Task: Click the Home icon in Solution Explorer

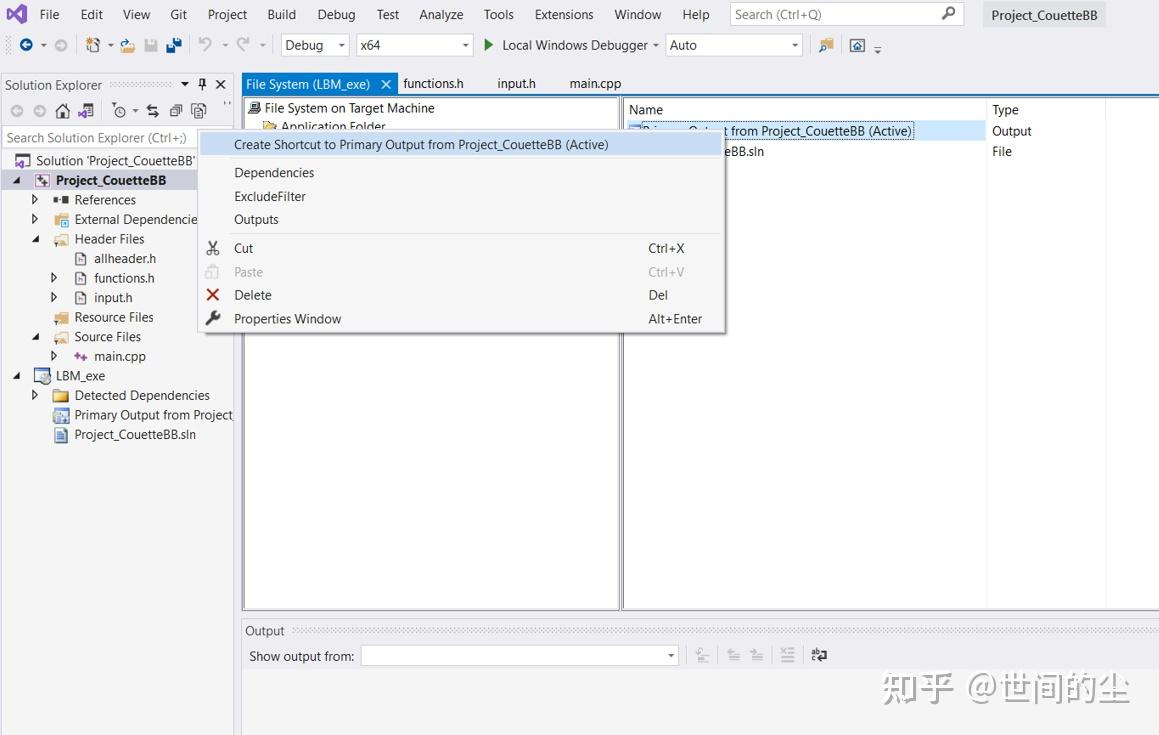Action: point(64,111)
